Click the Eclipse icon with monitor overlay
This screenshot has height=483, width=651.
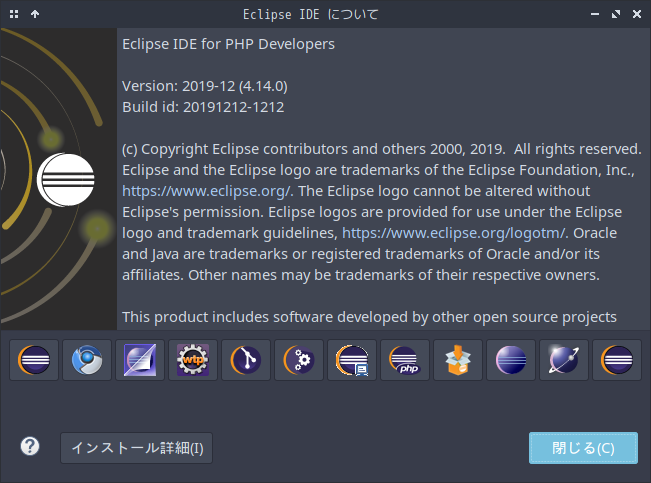tap(352, 360)
